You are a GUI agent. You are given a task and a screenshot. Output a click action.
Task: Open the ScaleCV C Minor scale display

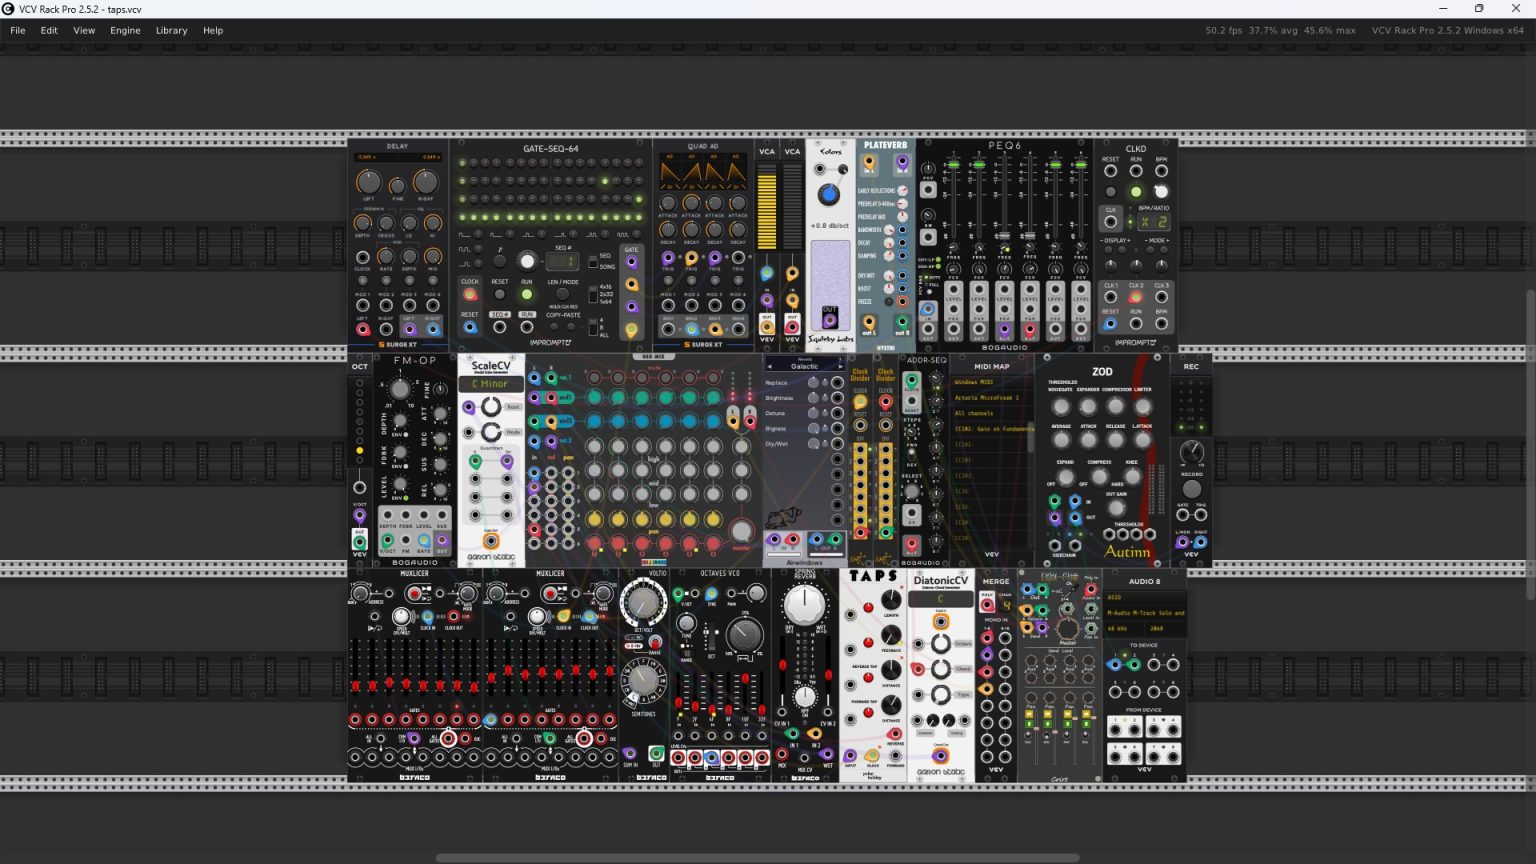coord(491,384)
